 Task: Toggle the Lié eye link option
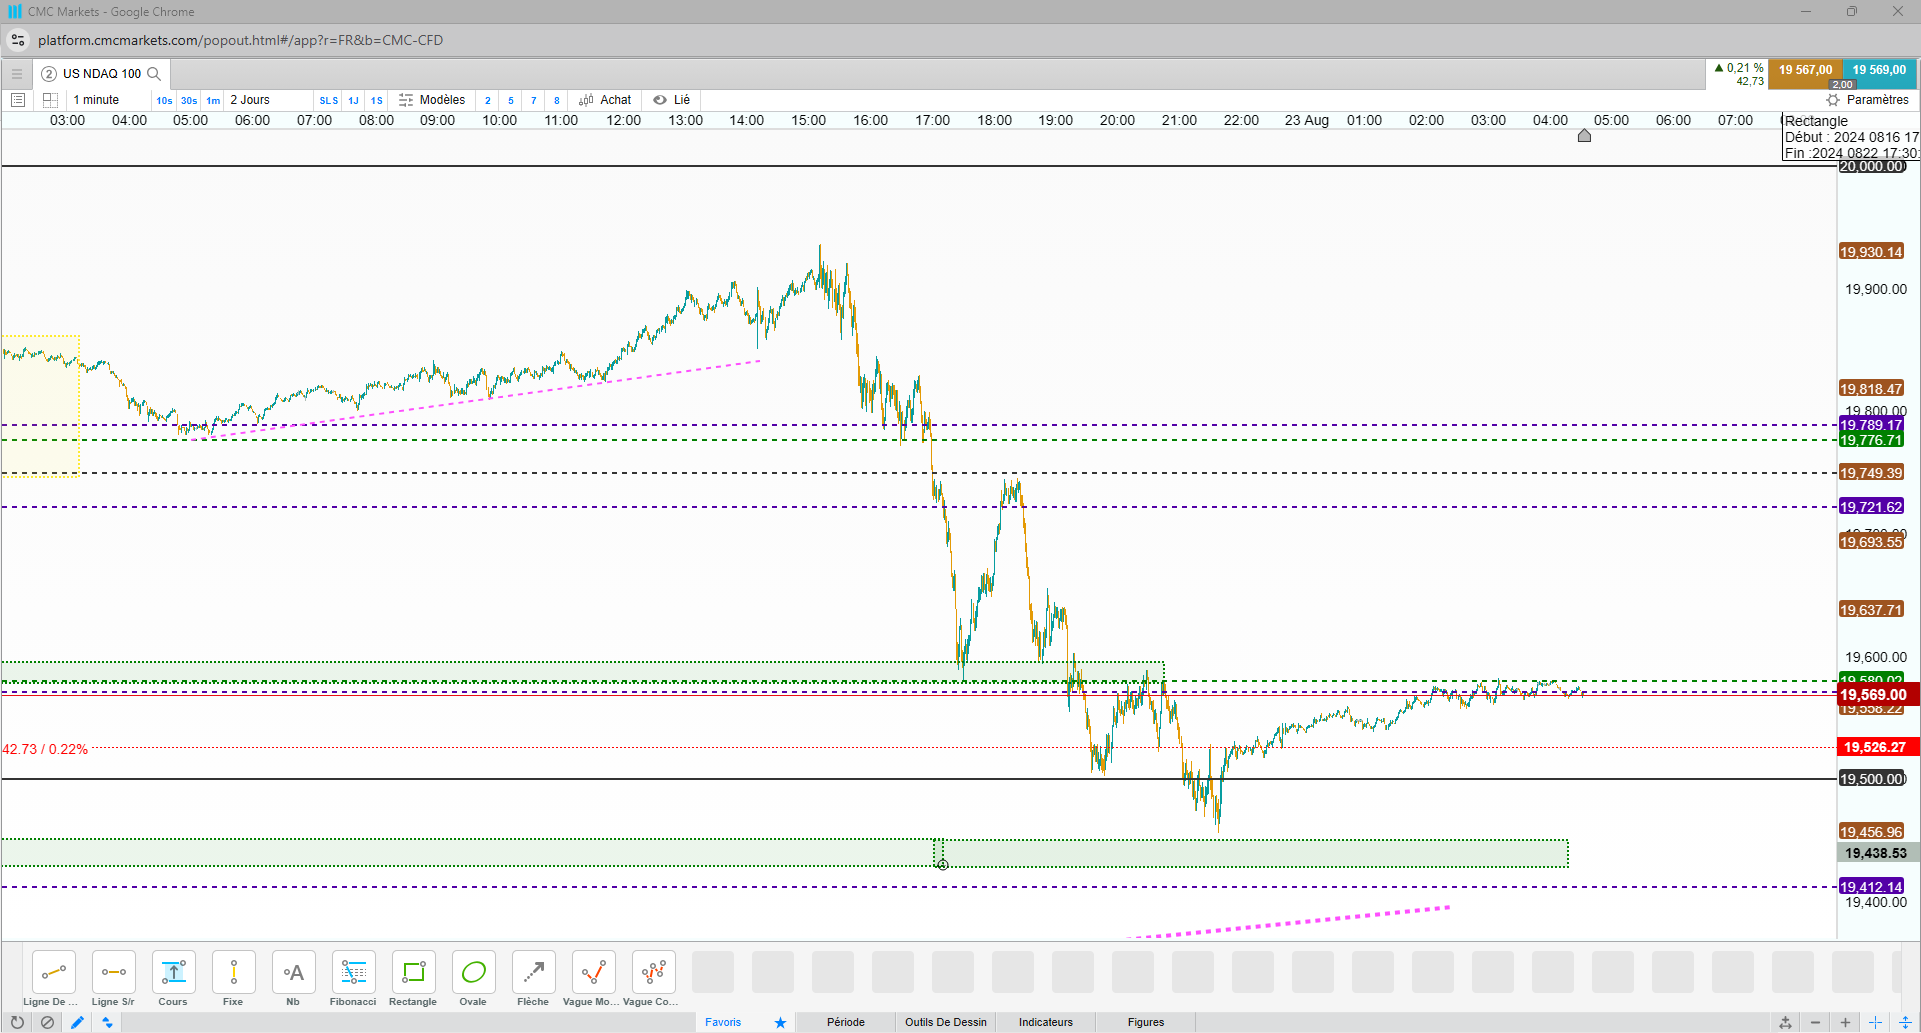(x=672, y=100)
